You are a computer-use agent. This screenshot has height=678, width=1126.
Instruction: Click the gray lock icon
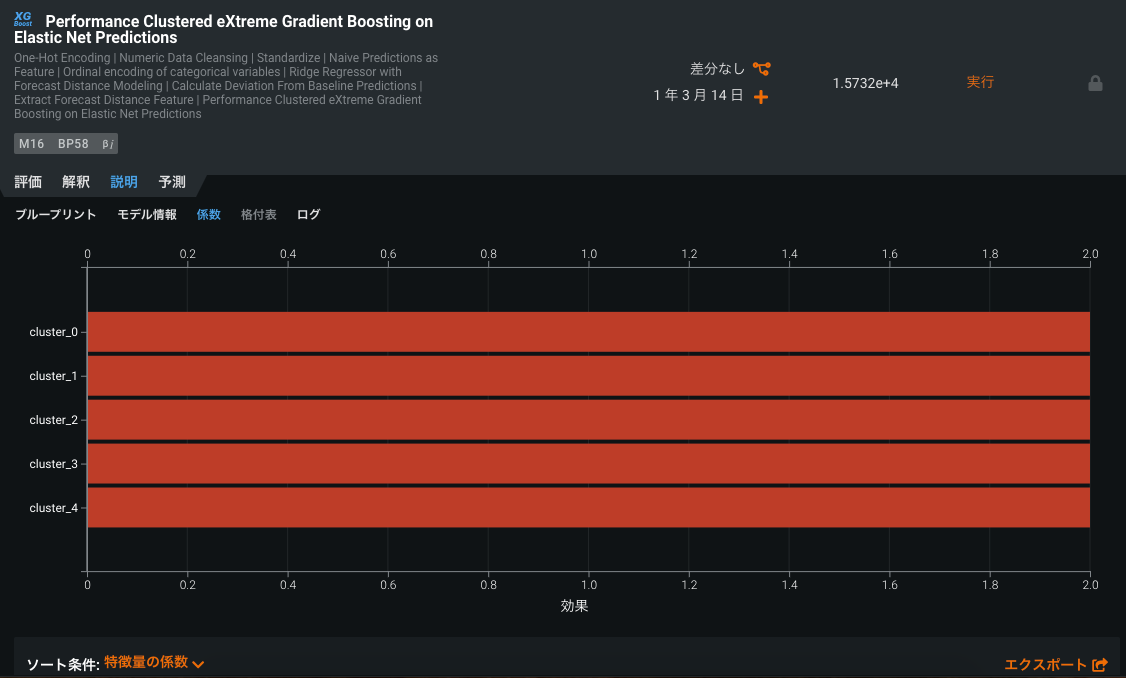tap(1095, 83)
